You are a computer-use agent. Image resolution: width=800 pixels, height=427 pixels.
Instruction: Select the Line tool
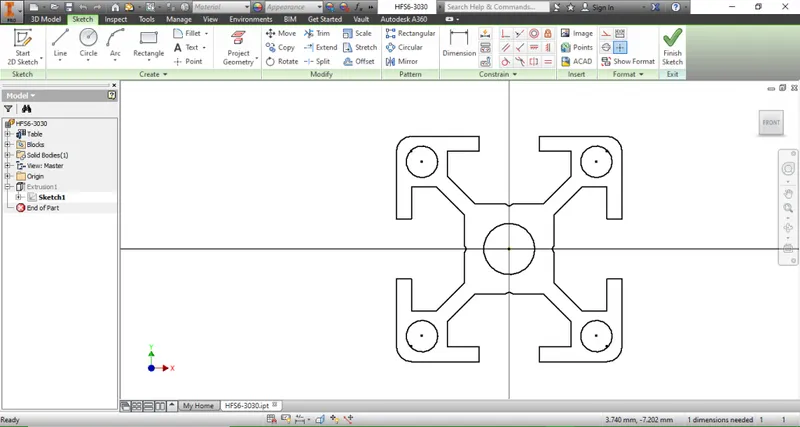(60, 44)
